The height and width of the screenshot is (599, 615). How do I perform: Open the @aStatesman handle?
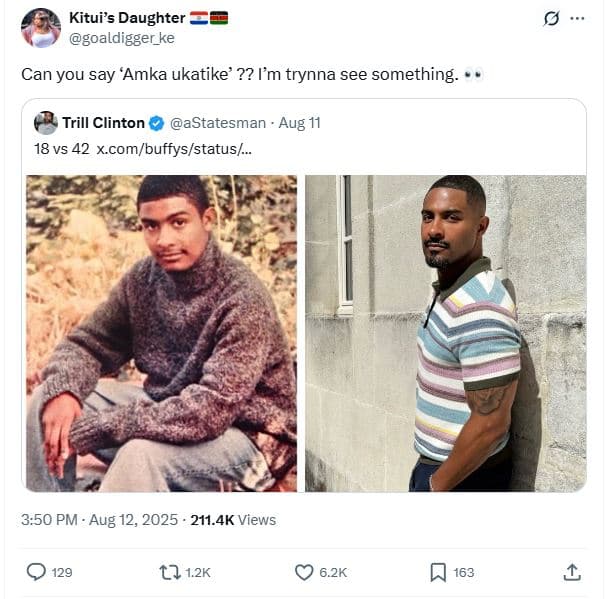(218, 123)
